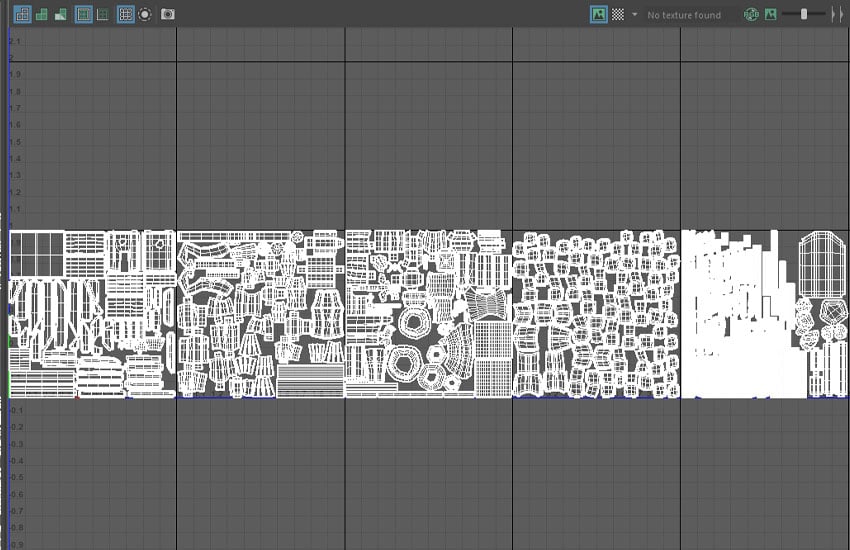Open the texture list dropdown arrow
850x550 pixels.
click(x=634, y=15)
